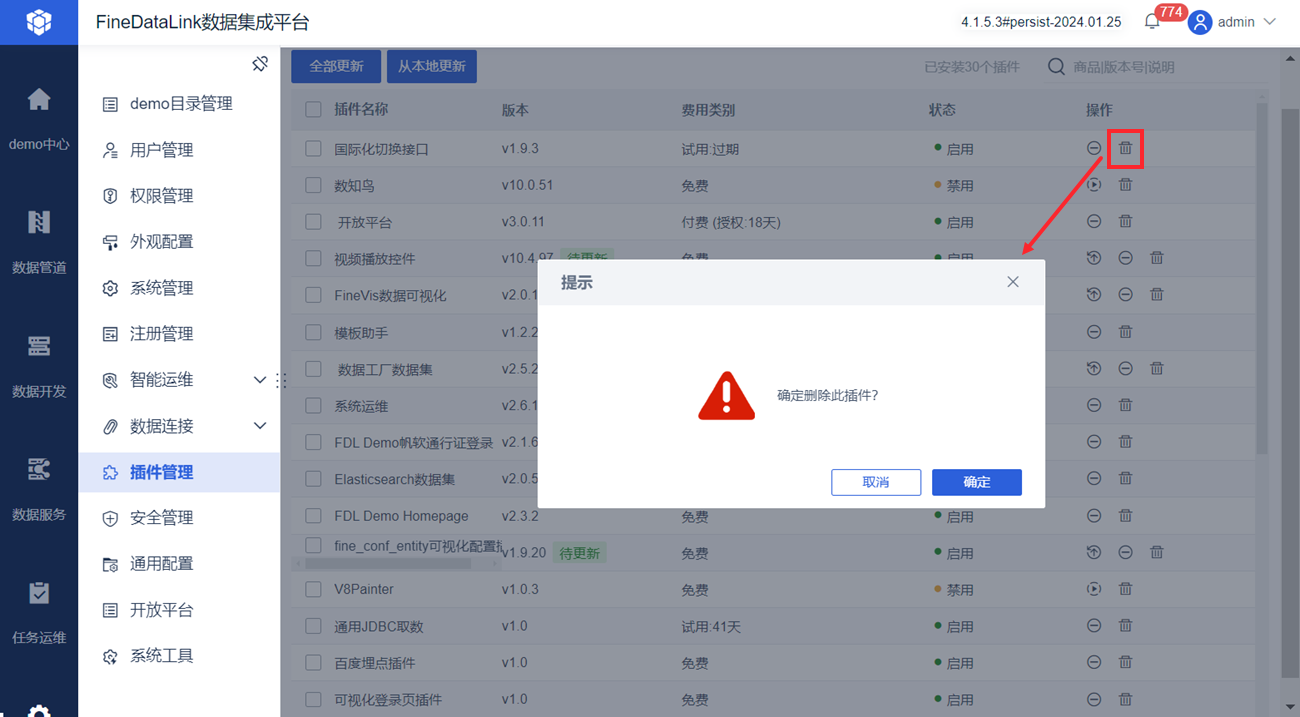Viewport: 1300px width, 717px height.
Task: Check the 百度埋点插件 checkbox
Action: point(314,662)
